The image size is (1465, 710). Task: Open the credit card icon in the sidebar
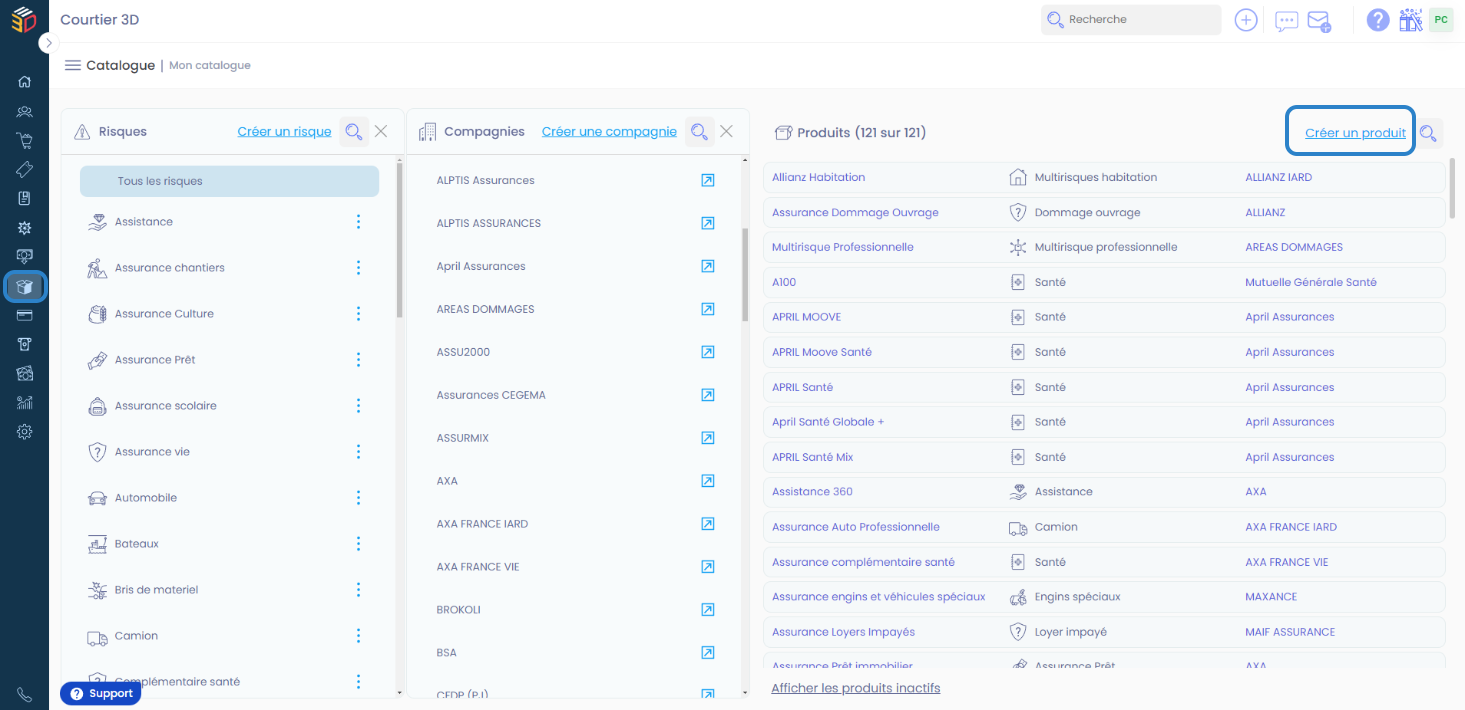coord(24,315)
